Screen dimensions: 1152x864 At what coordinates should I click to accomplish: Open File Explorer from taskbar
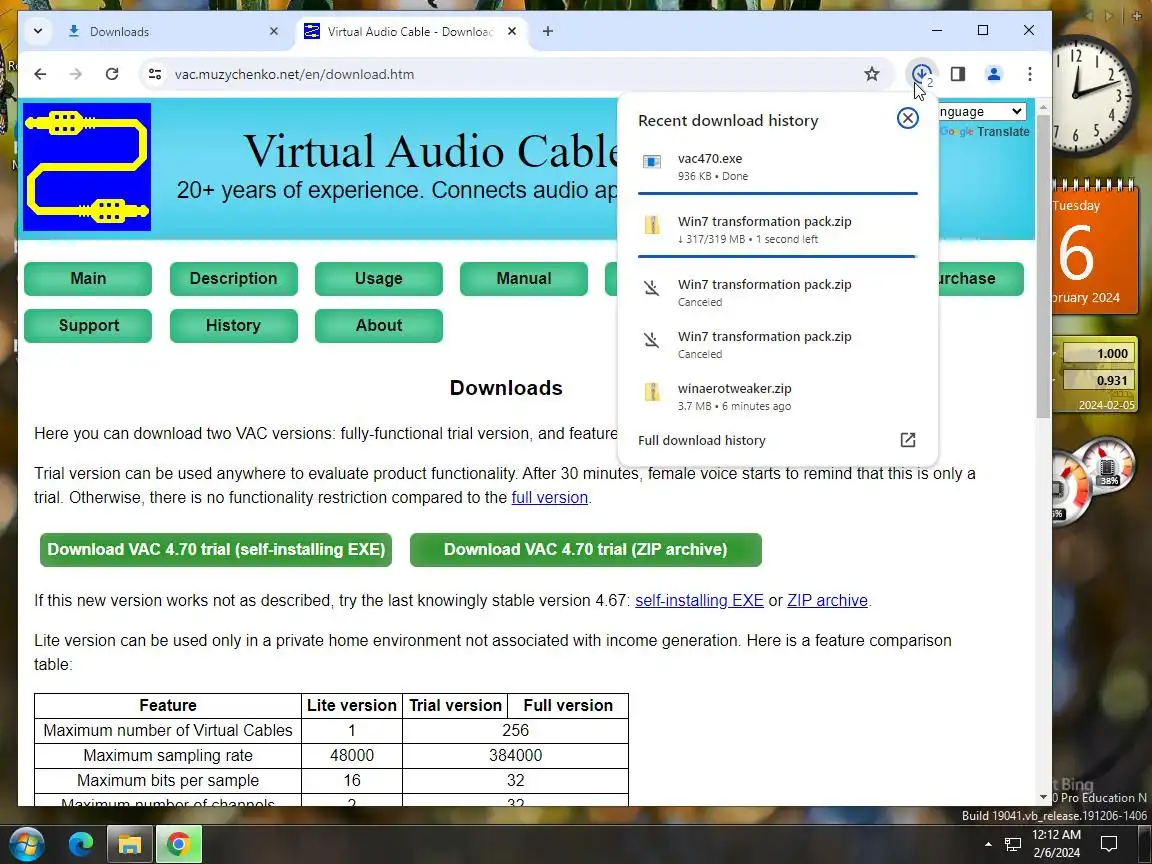point(129,844)
